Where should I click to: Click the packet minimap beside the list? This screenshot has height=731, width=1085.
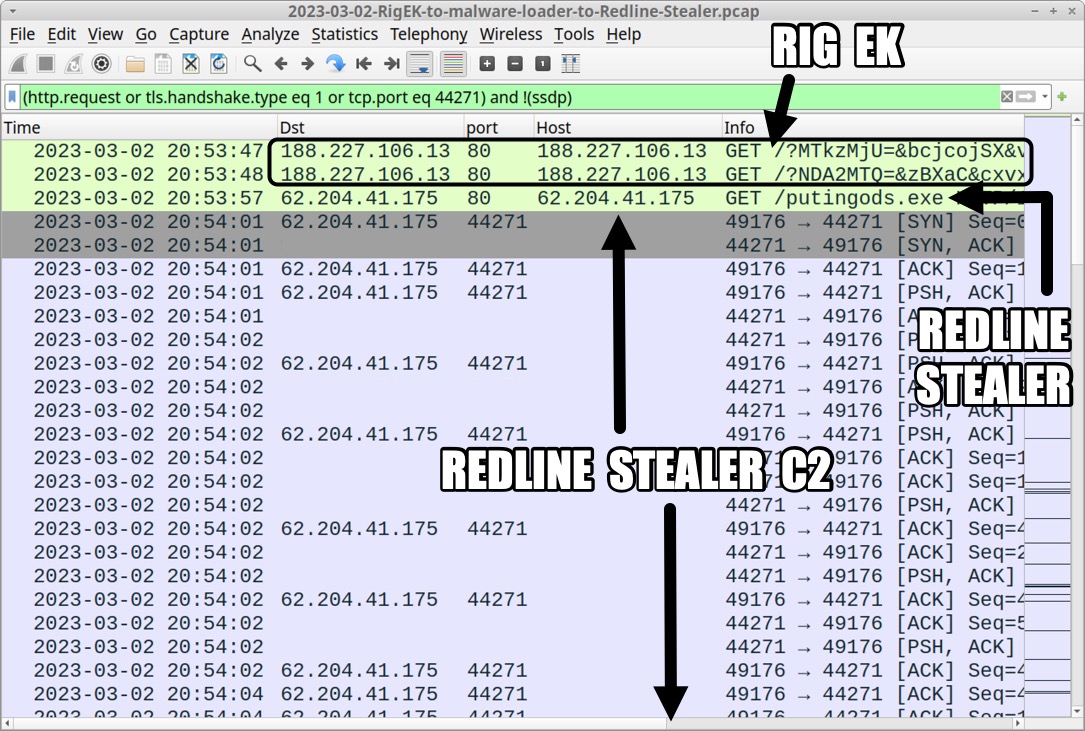tap(1047, 417)
